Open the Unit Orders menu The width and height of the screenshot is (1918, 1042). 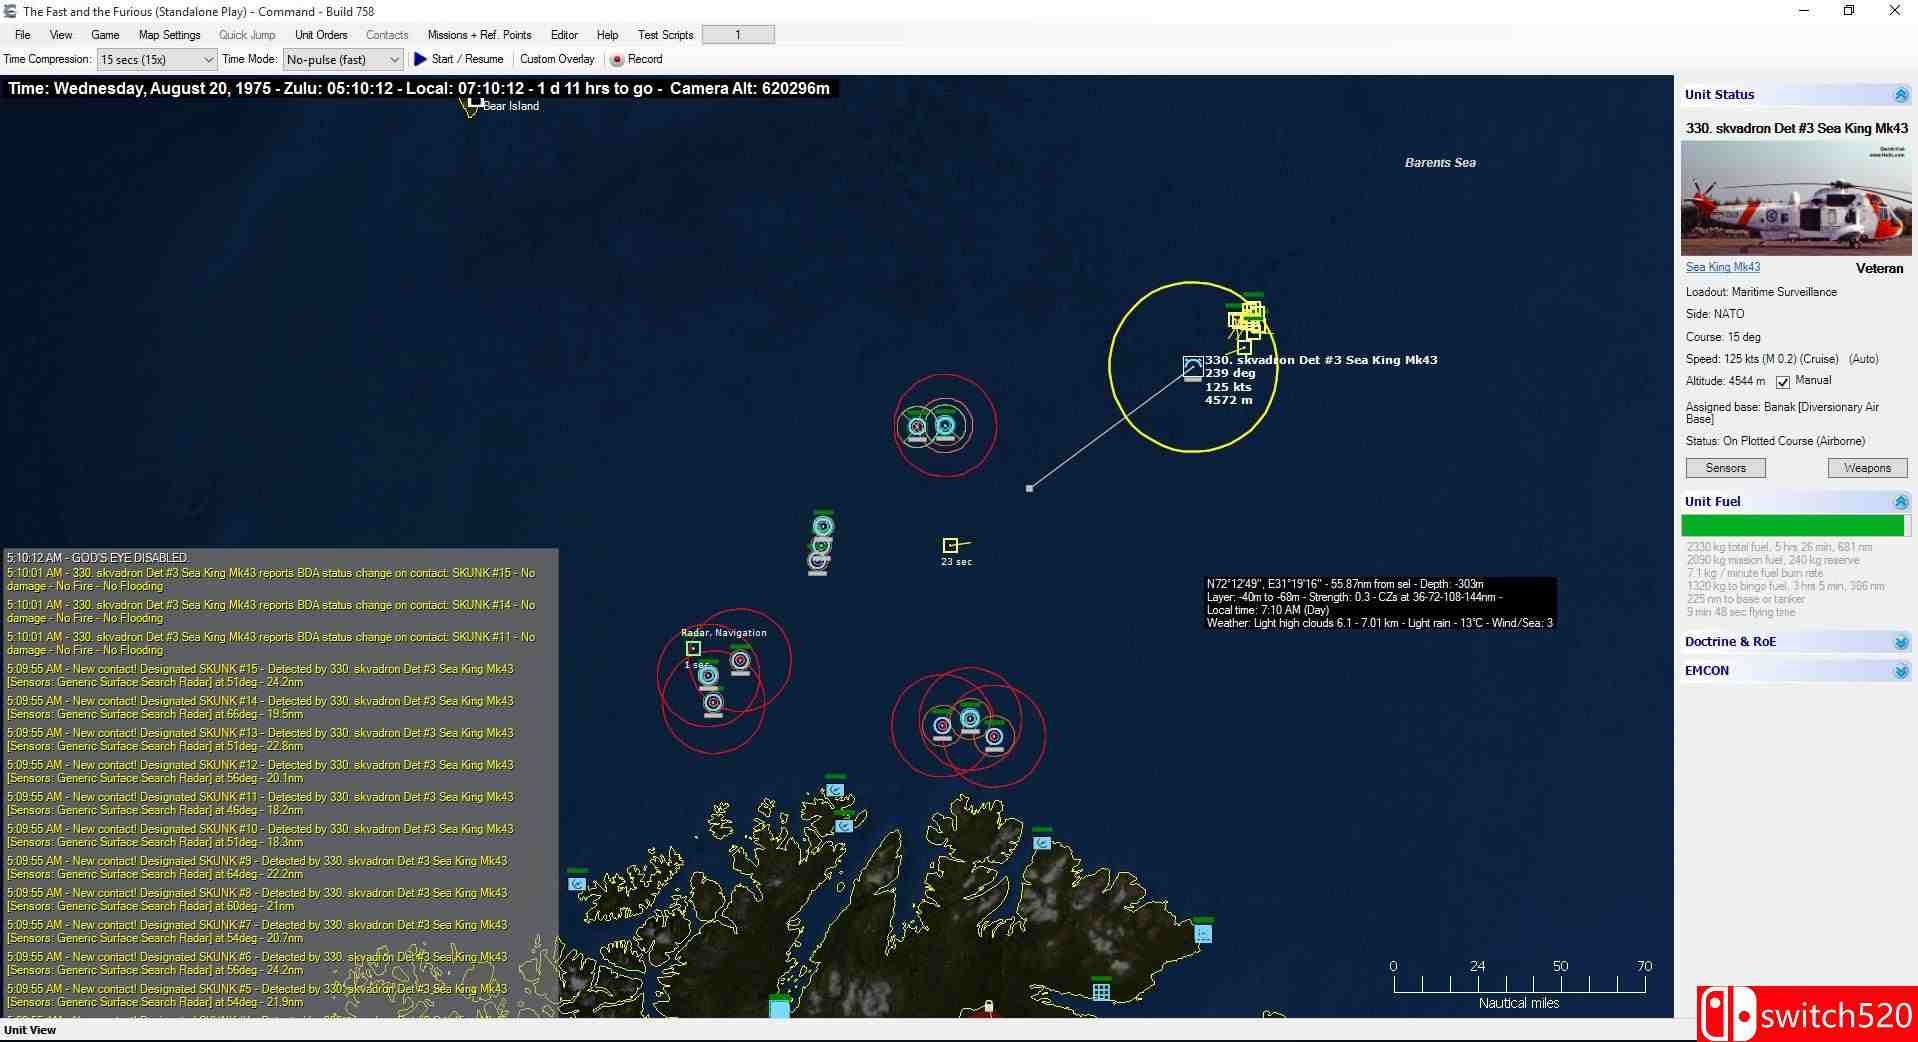point(321,35)
